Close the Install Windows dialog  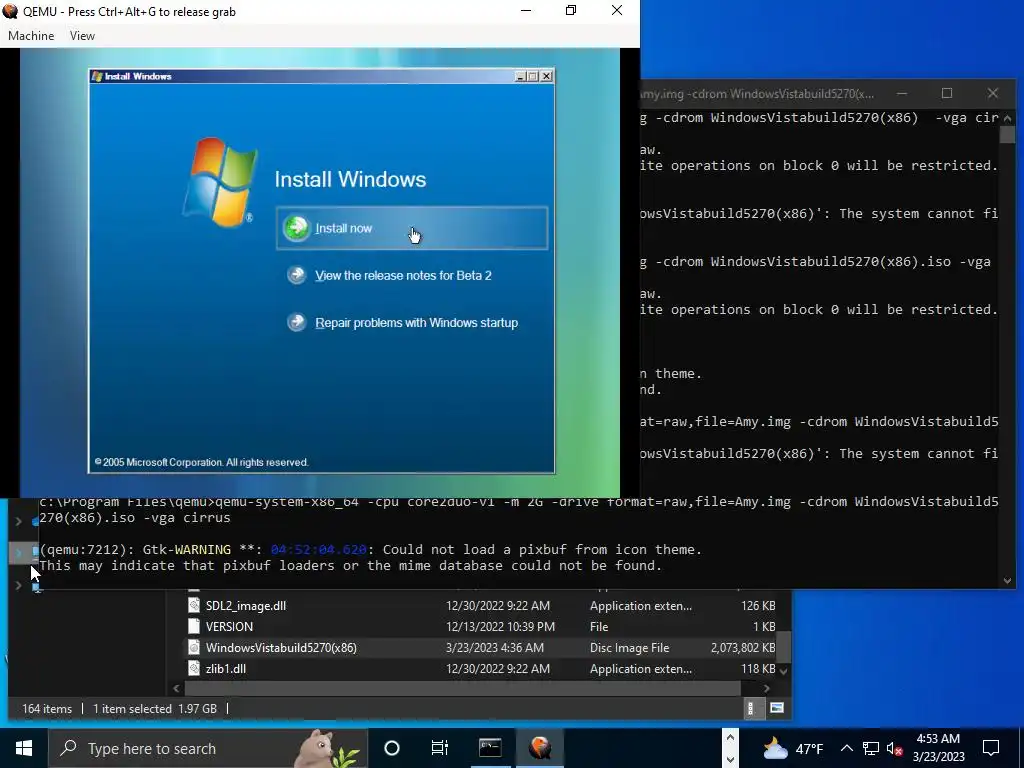(547, 76)
